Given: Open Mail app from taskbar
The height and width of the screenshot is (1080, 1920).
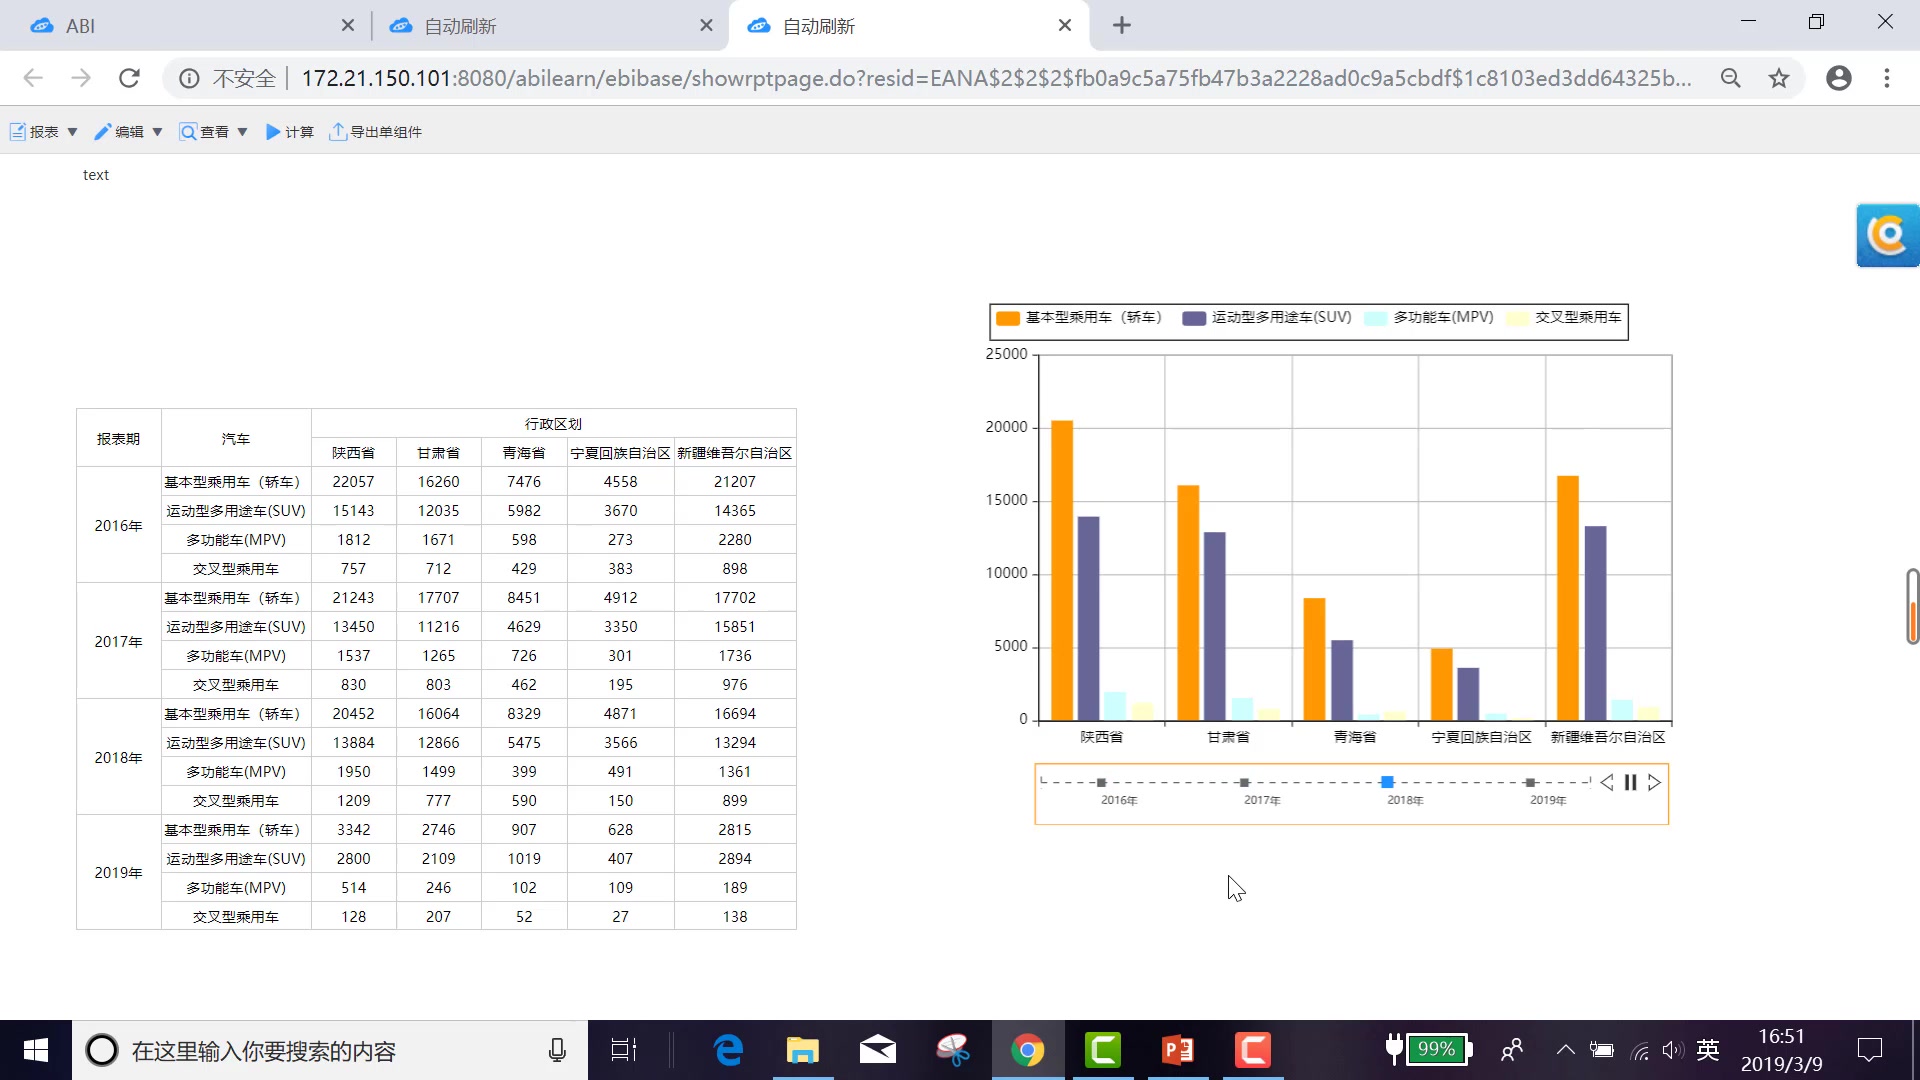Looking at the screenshot, I should (x=877, y=1050).
